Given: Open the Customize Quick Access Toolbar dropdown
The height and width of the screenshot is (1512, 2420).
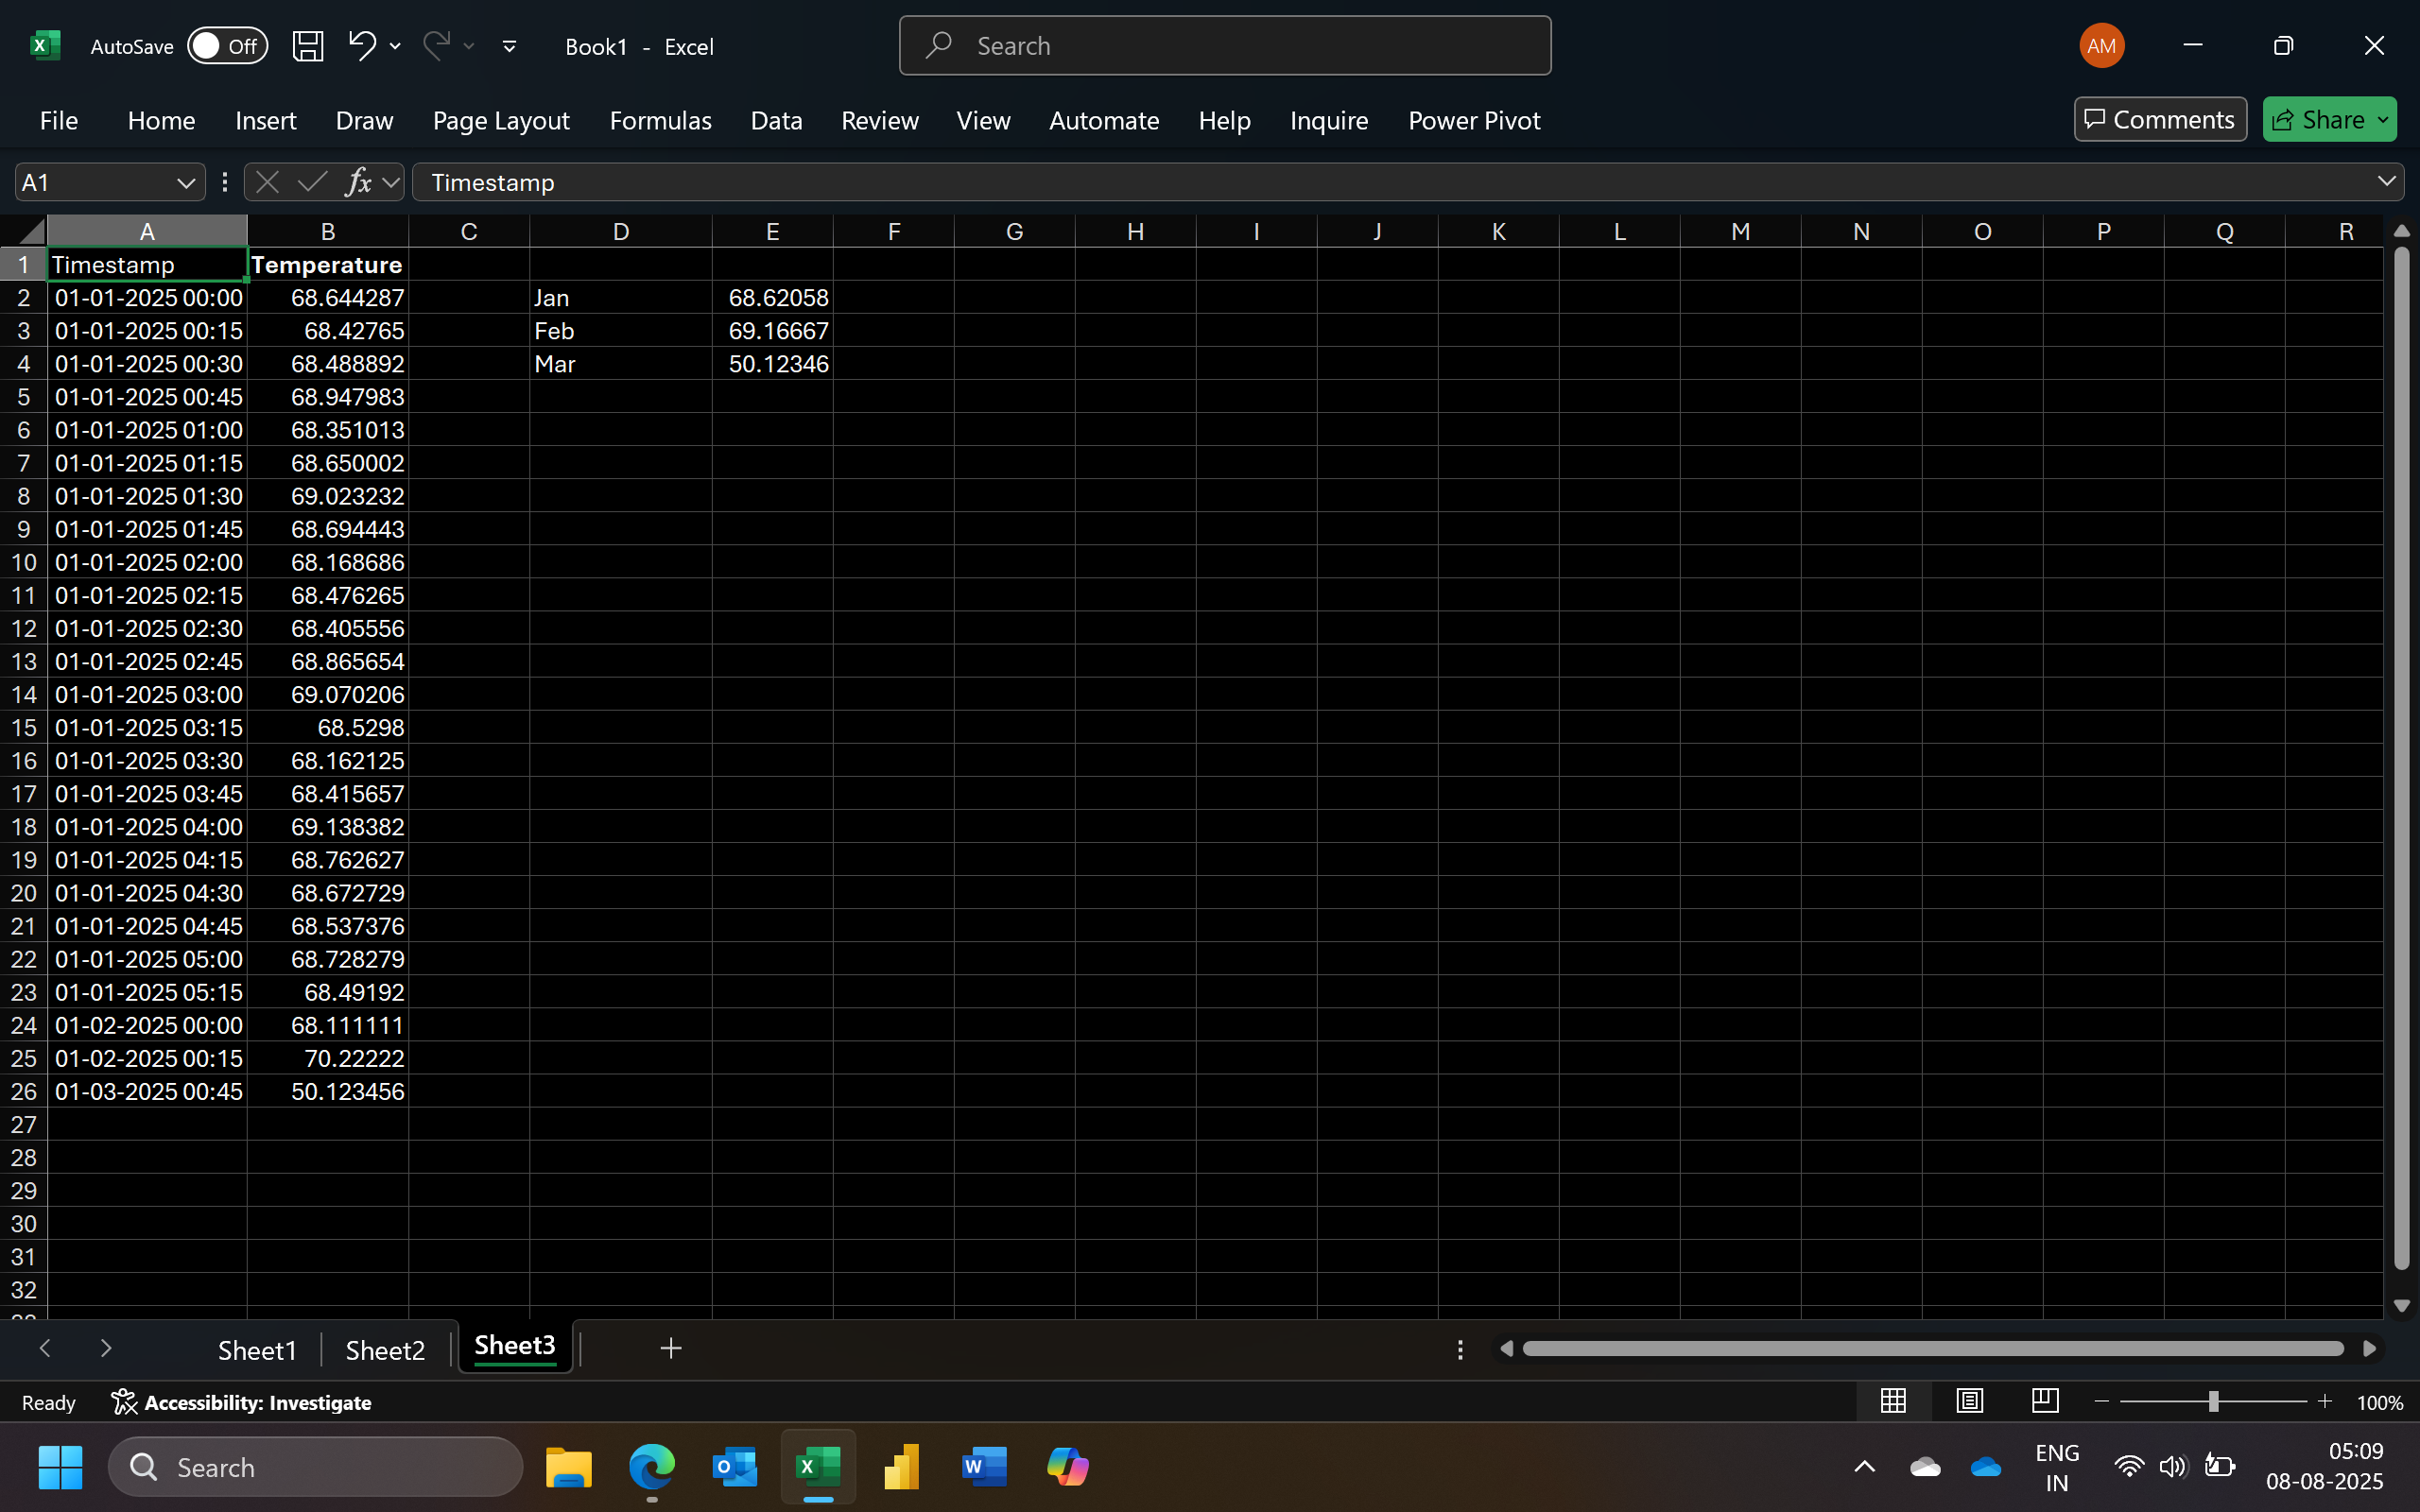Looking at the screenshot, I should click(x=509, y=46).
